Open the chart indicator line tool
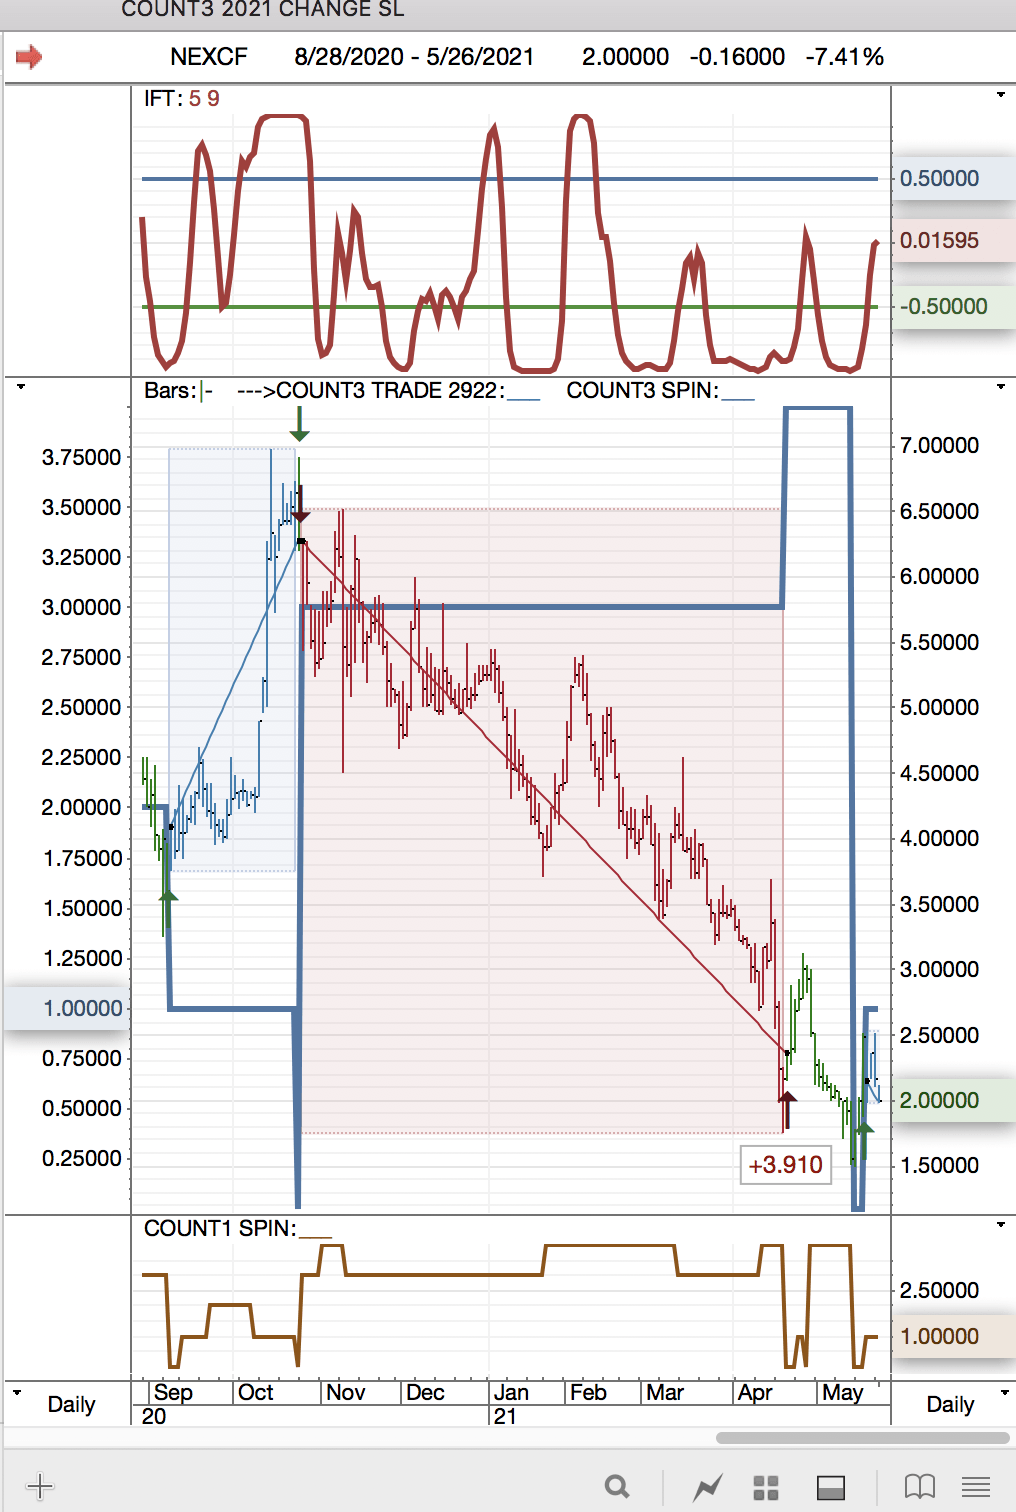This screenshot has height=1512, width=1016. pos(708,1487)
